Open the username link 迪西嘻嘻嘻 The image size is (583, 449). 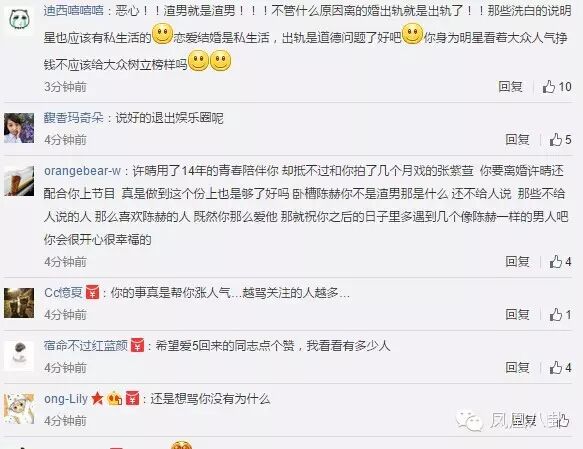click(74, 10)
